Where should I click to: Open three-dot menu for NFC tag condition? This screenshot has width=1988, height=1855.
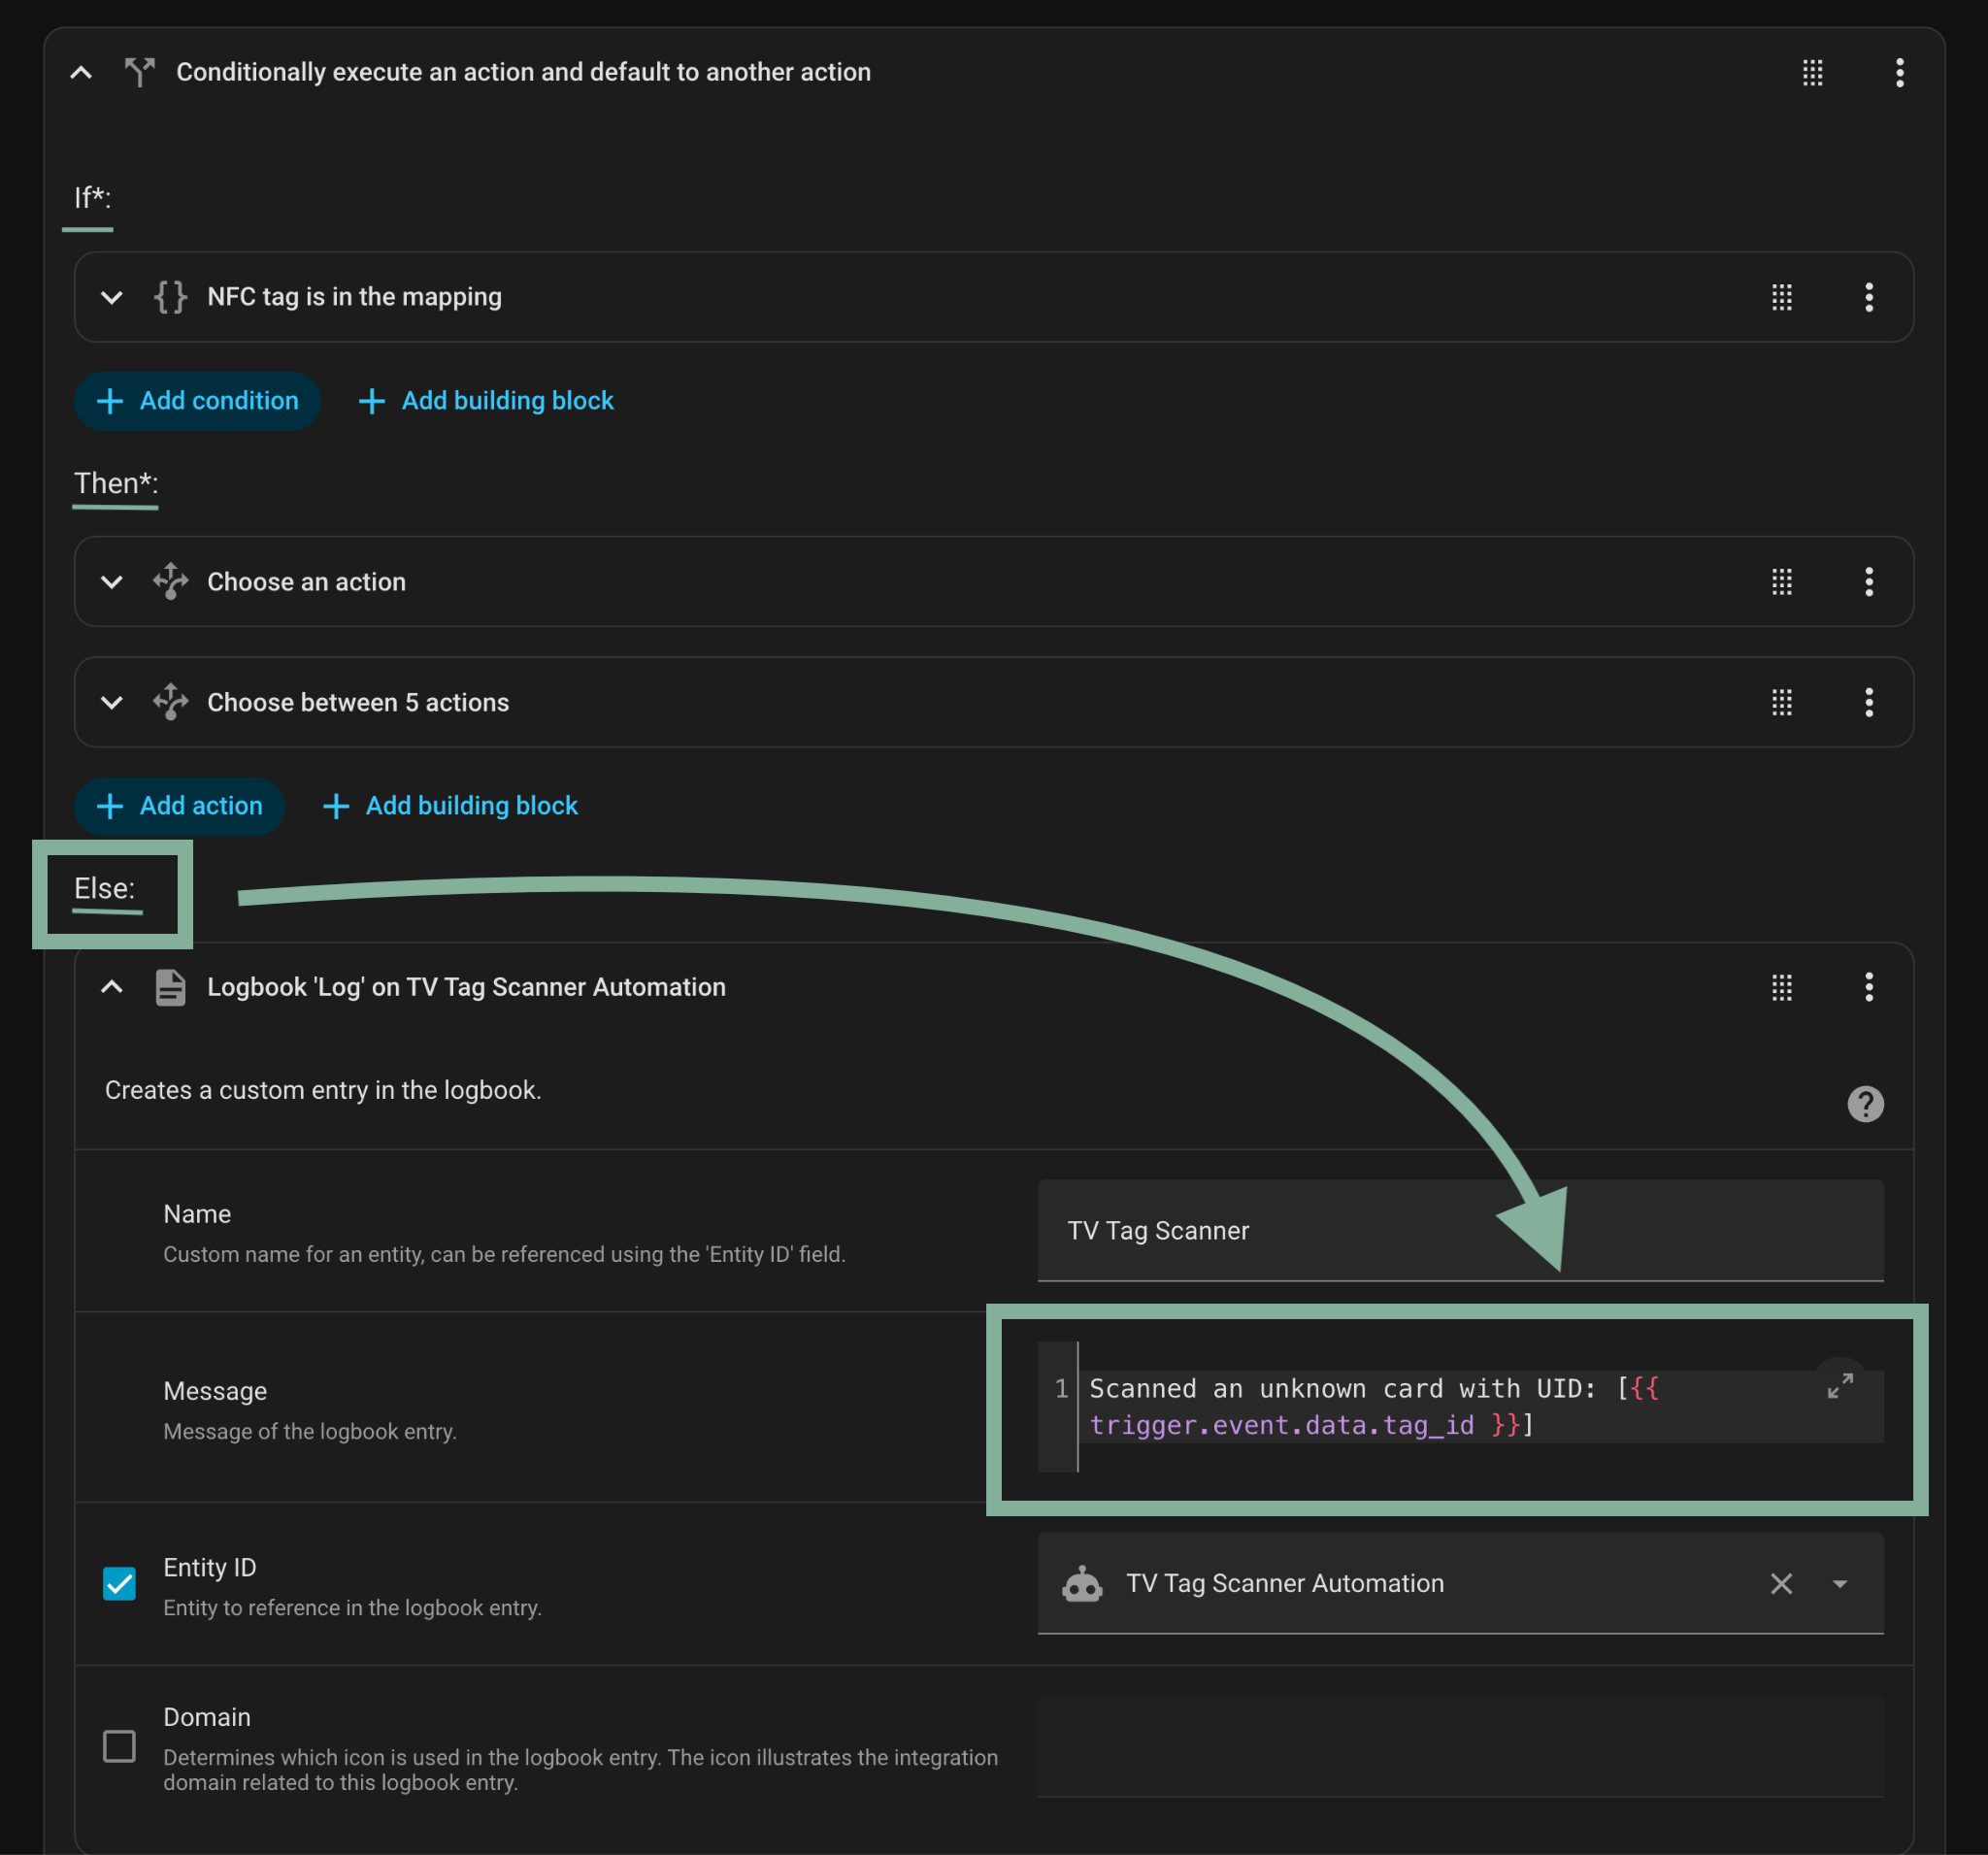1868,297
